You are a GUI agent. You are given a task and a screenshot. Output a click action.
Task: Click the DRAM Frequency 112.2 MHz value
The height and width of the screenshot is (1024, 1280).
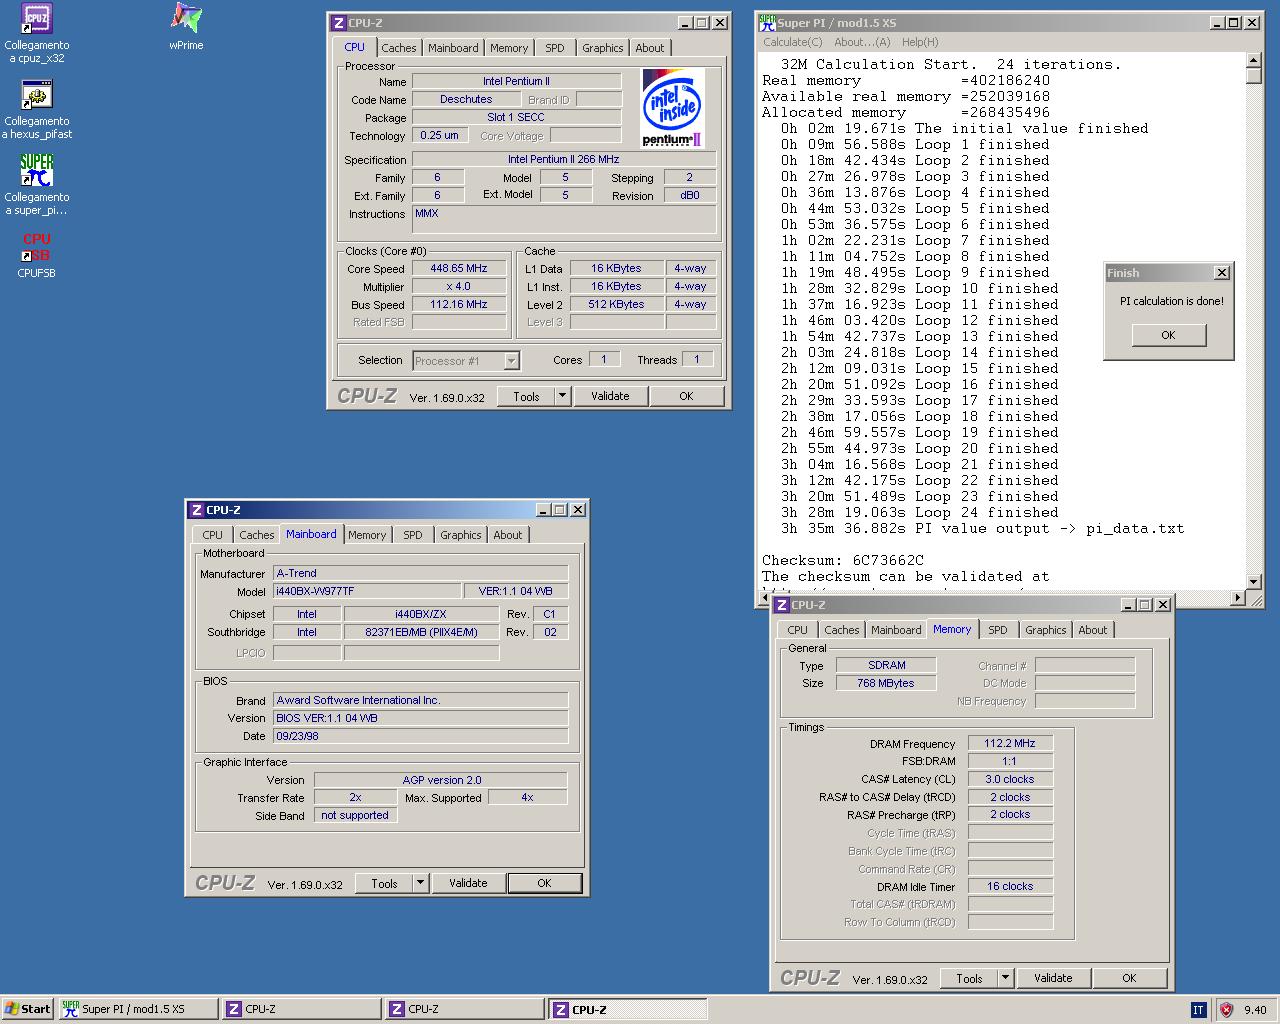point(1010,743)
